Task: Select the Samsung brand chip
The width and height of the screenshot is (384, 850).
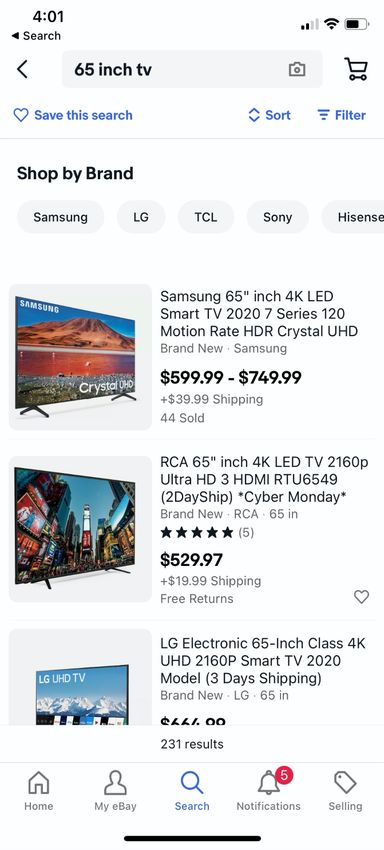Action: click(60, 217)
